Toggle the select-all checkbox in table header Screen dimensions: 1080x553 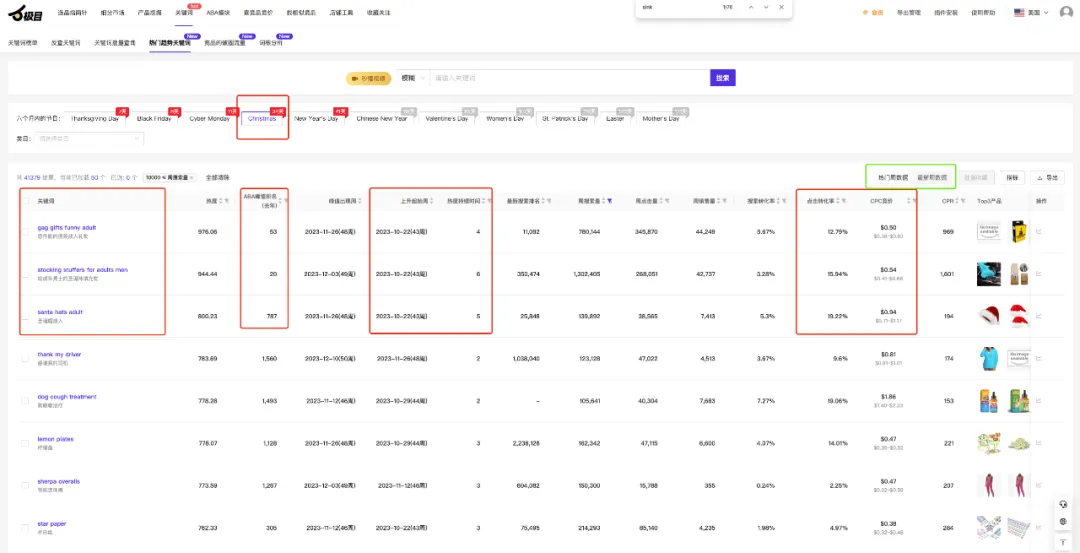pos(25,200)
